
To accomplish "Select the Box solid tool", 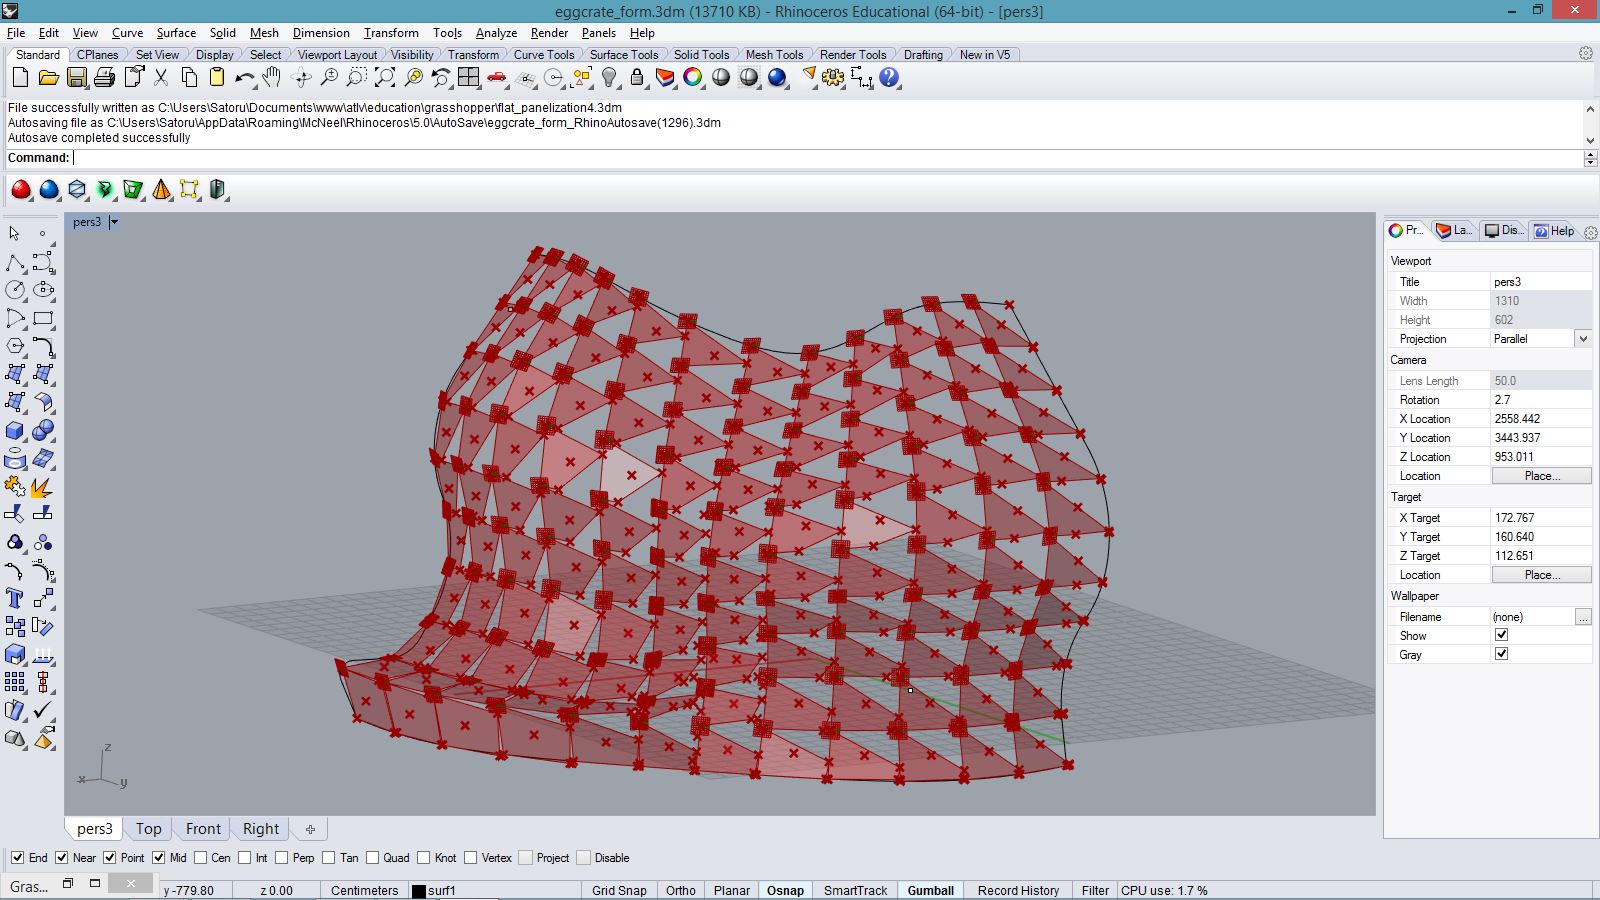I will pyautogui.click(x=15, y=431).
